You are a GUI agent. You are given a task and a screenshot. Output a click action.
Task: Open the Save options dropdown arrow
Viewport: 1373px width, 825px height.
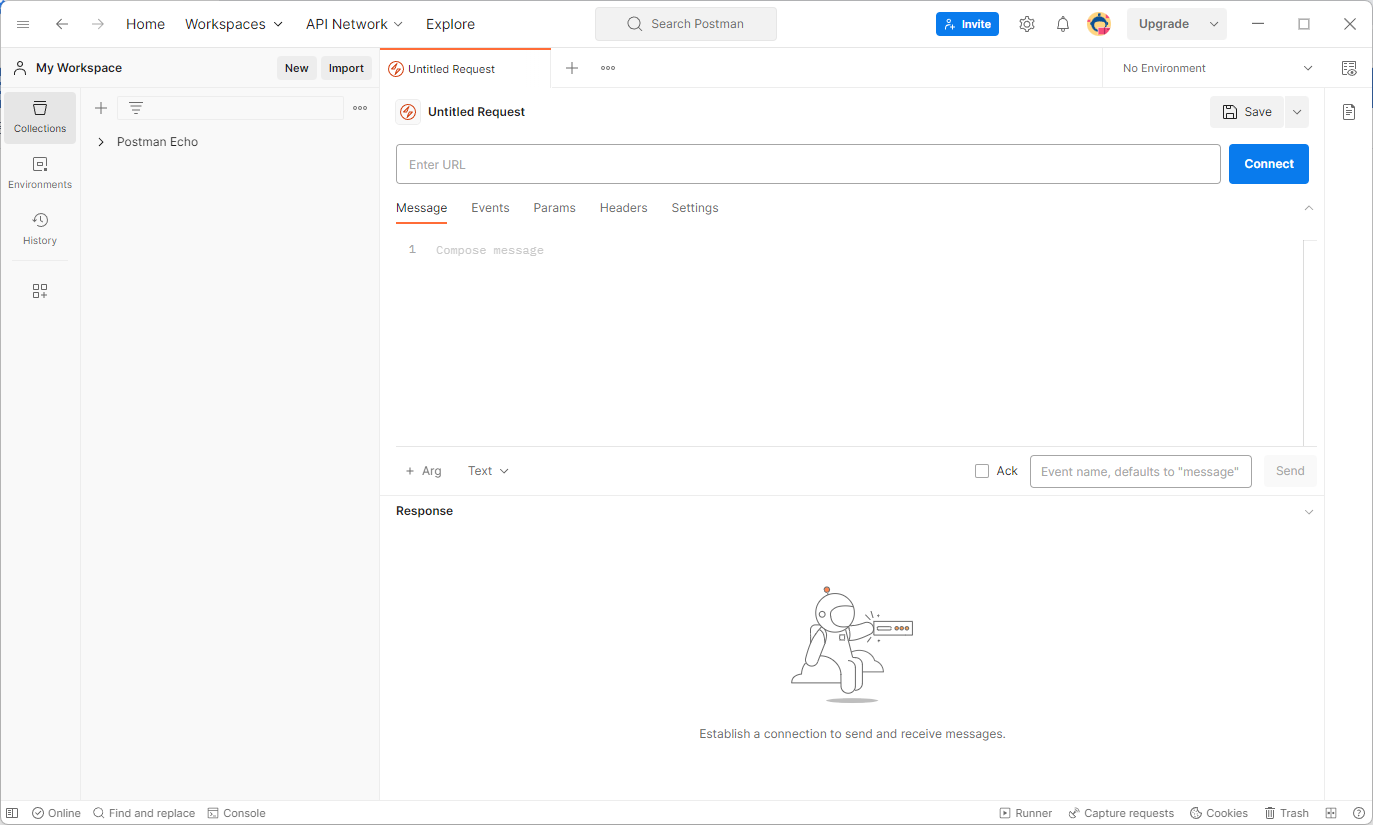[1297, 112]
